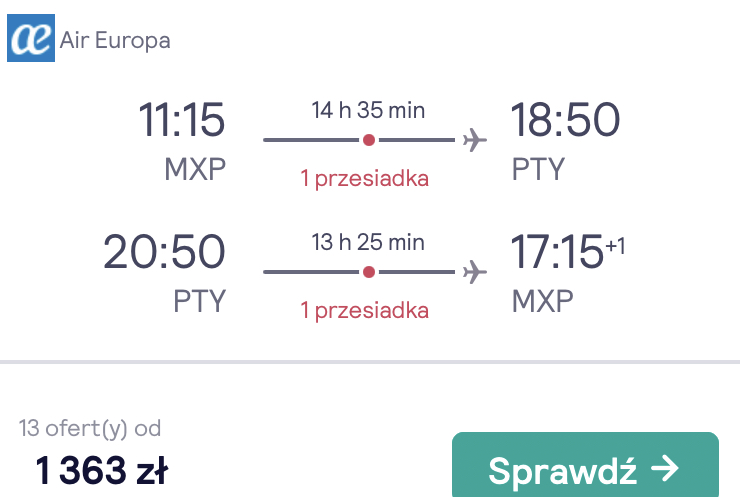Click the 13 ofert(y) od label
Image resolution: width=740 pixels, height=497 pixels.
point(90,429)
